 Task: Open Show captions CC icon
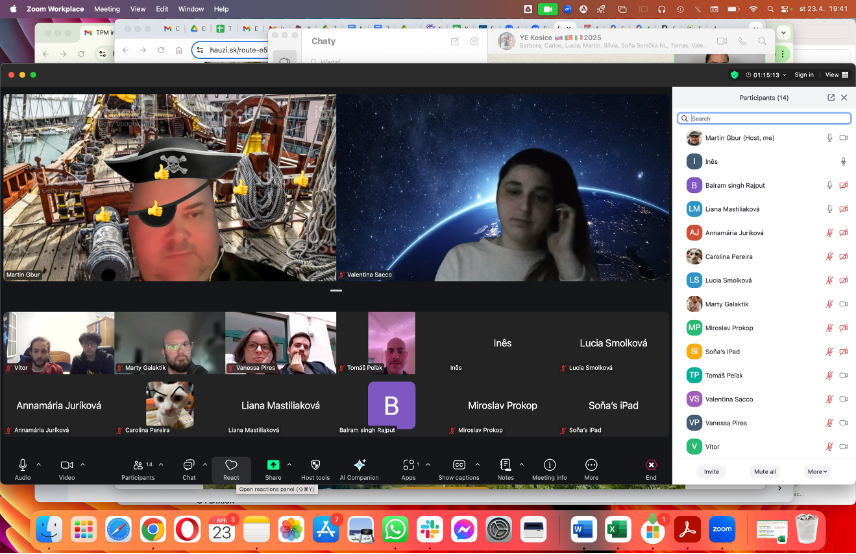tap(459, 464)
